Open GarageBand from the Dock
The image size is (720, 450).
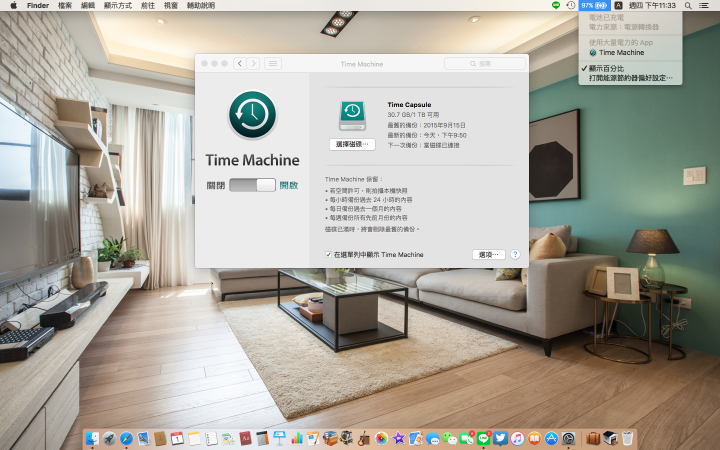(x=365, y=439)
